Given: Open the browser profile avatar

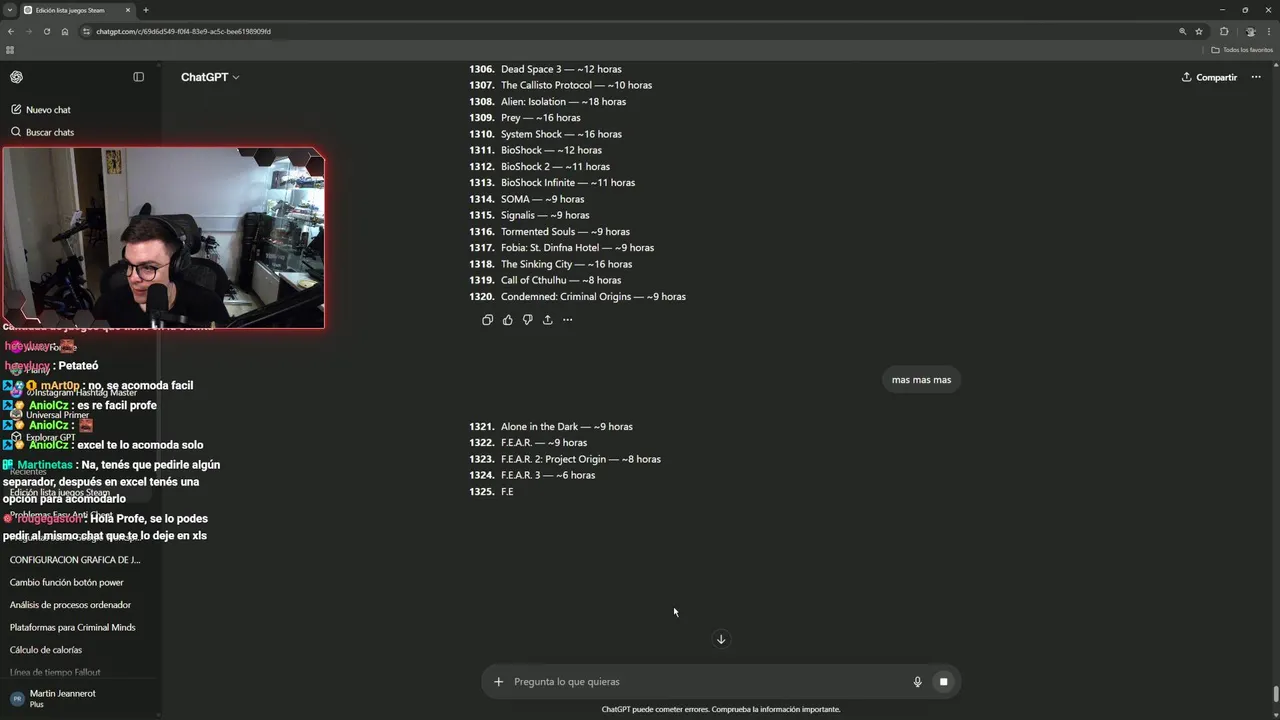Looking at the screenshot, I should 1250,31.
